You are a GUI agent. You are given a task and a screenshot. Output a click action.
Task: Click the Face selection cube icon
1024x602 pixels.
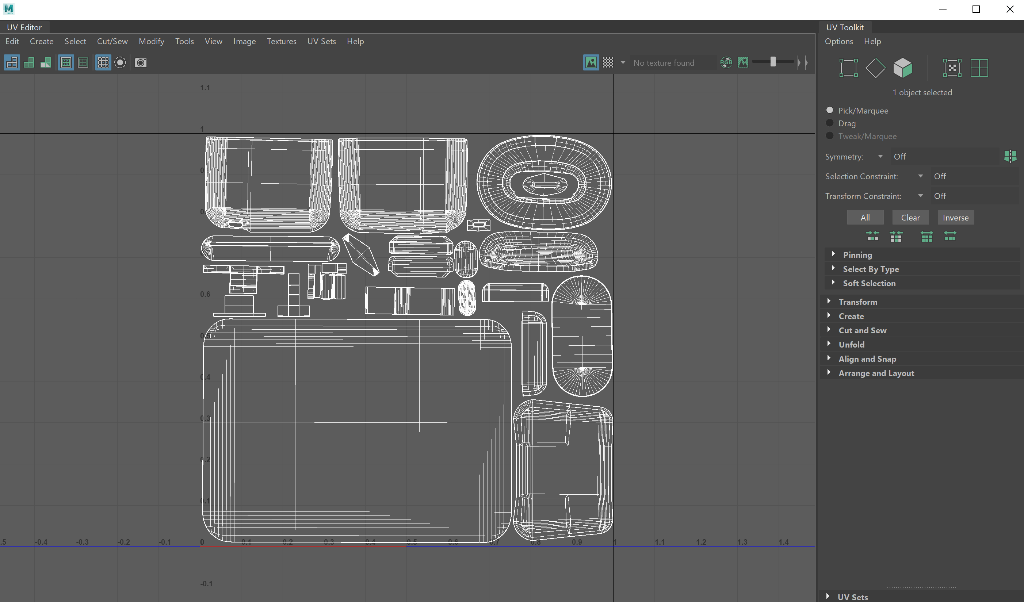pyautogui.click(x=903, y=68)
